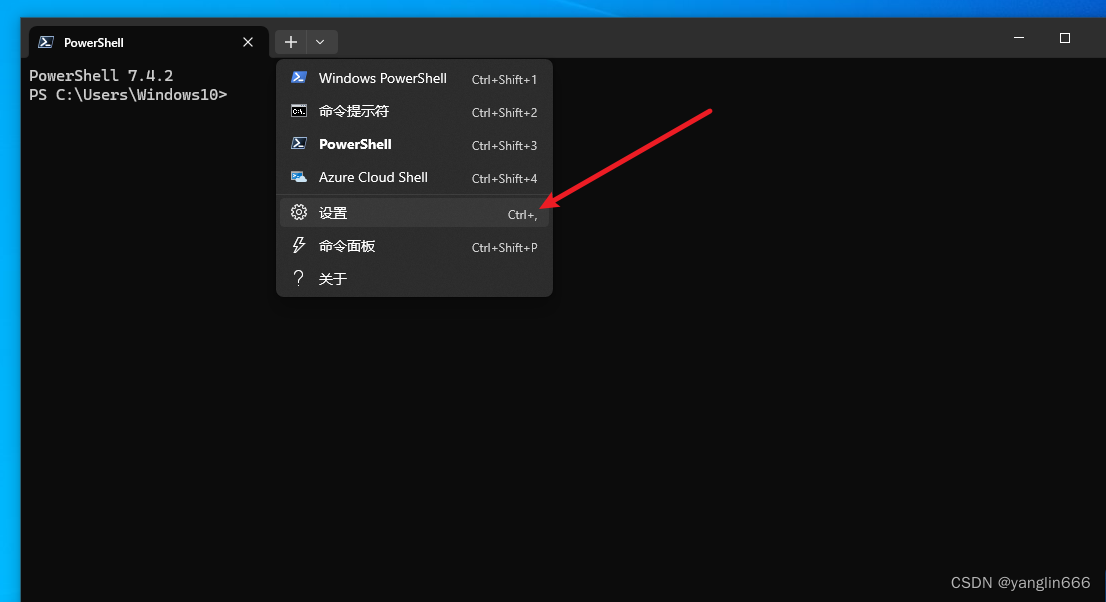Viewport: 1106px width, 602px height.
Task: Collapse the new tab dropdown chevron
Action: point(320,42)
